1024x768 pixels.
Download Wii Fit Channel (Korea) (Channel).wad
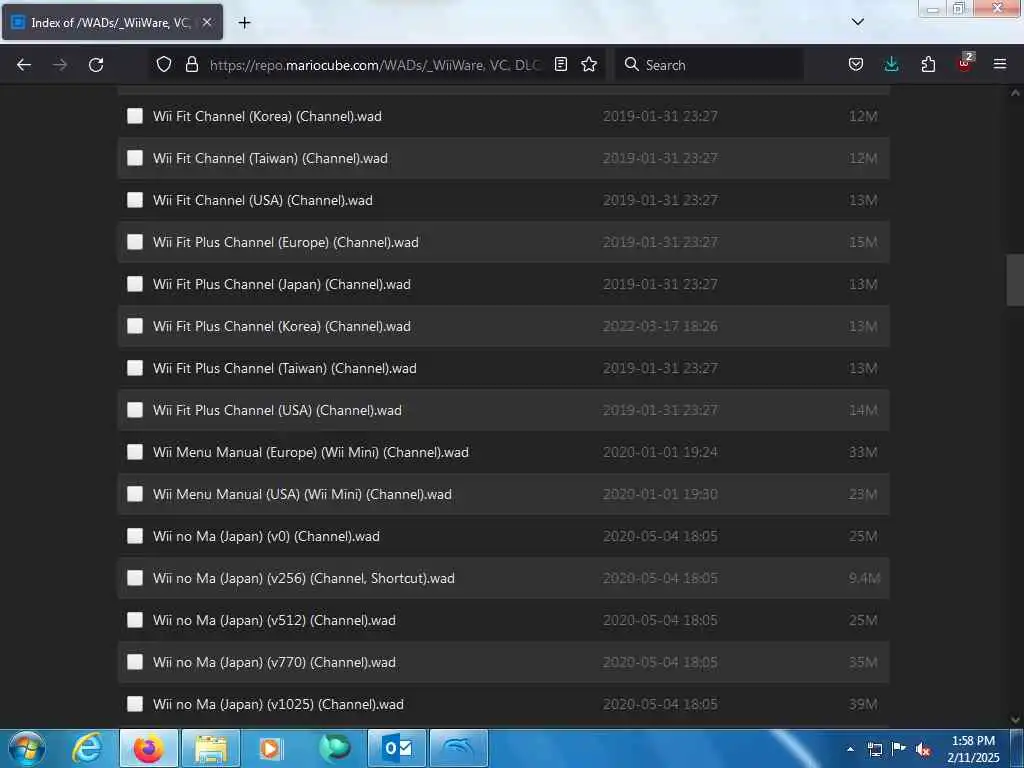tap(267, 116)
